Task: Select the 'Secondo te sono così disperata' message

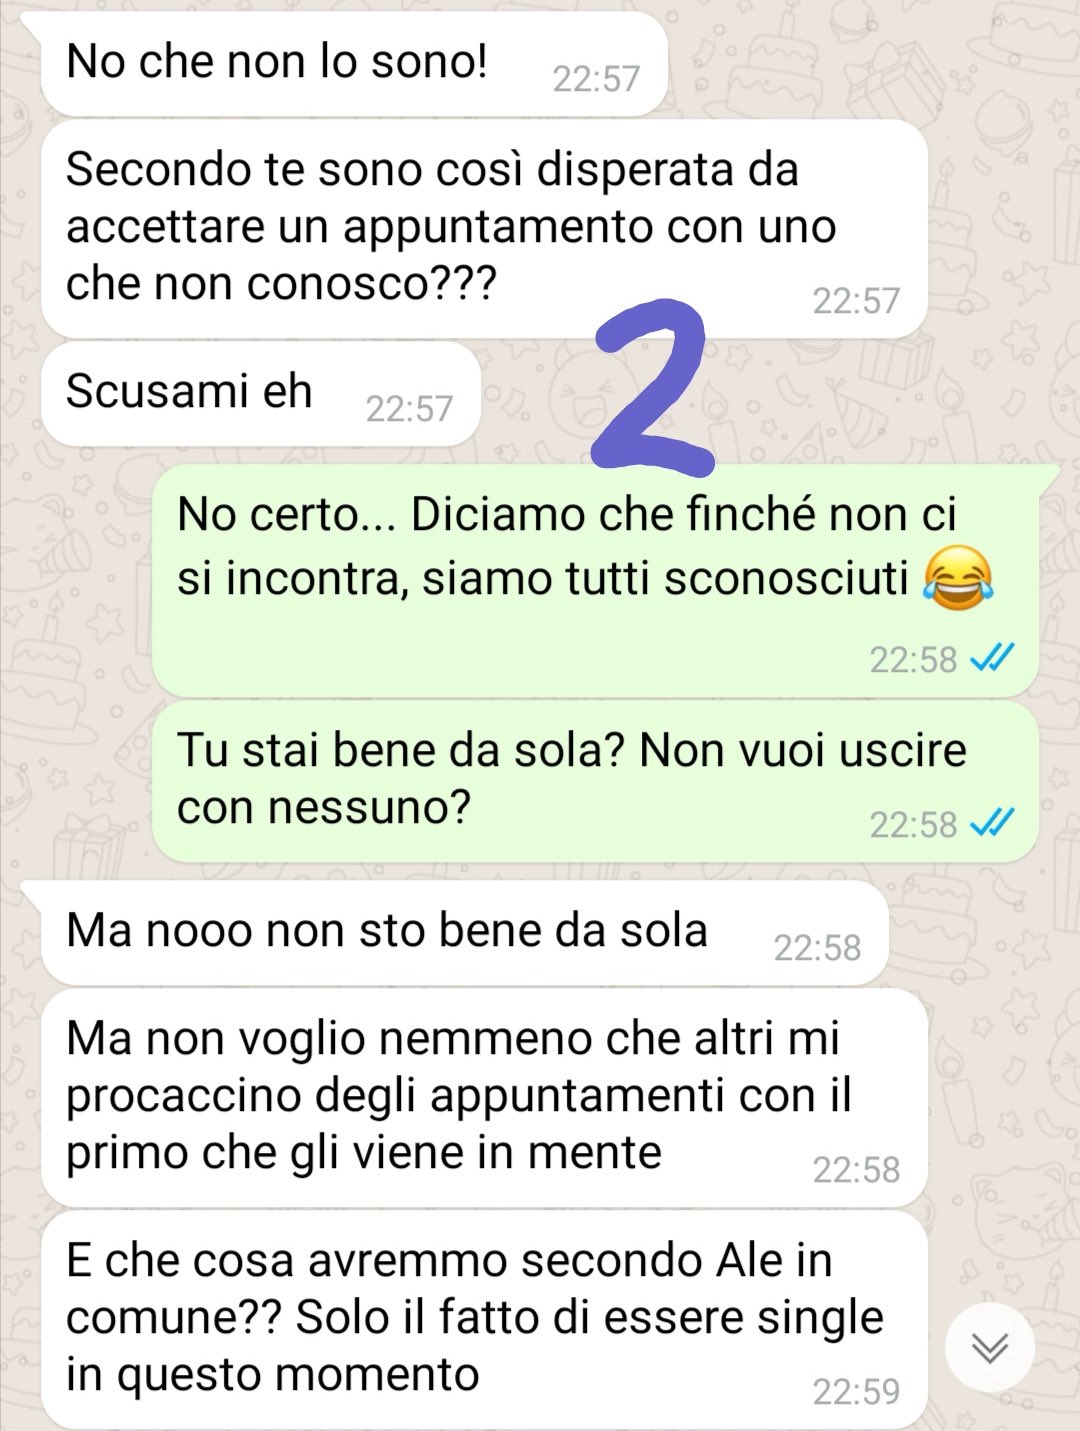Action: coord(484,229)
